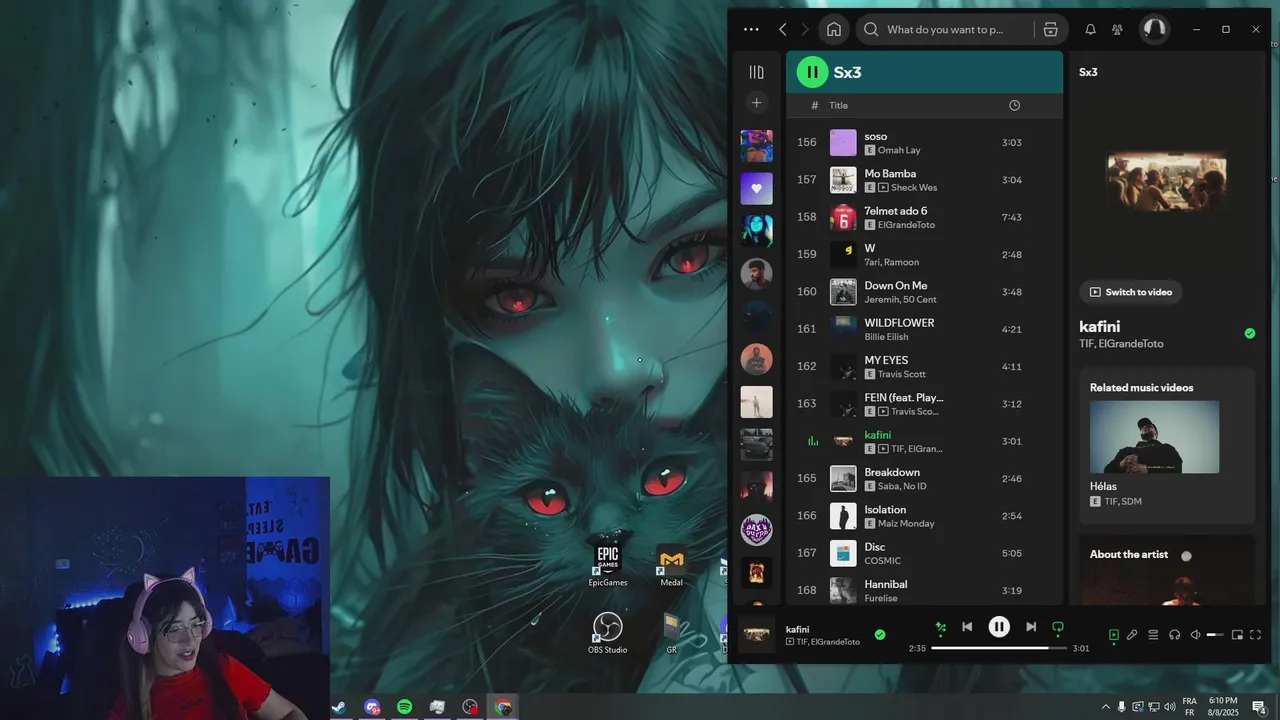Image resolution: width=1280 pixels, height=720 pixels.
Task: Open Liked Songs heart playlist in sidebar
Action: tap(756, 188)
